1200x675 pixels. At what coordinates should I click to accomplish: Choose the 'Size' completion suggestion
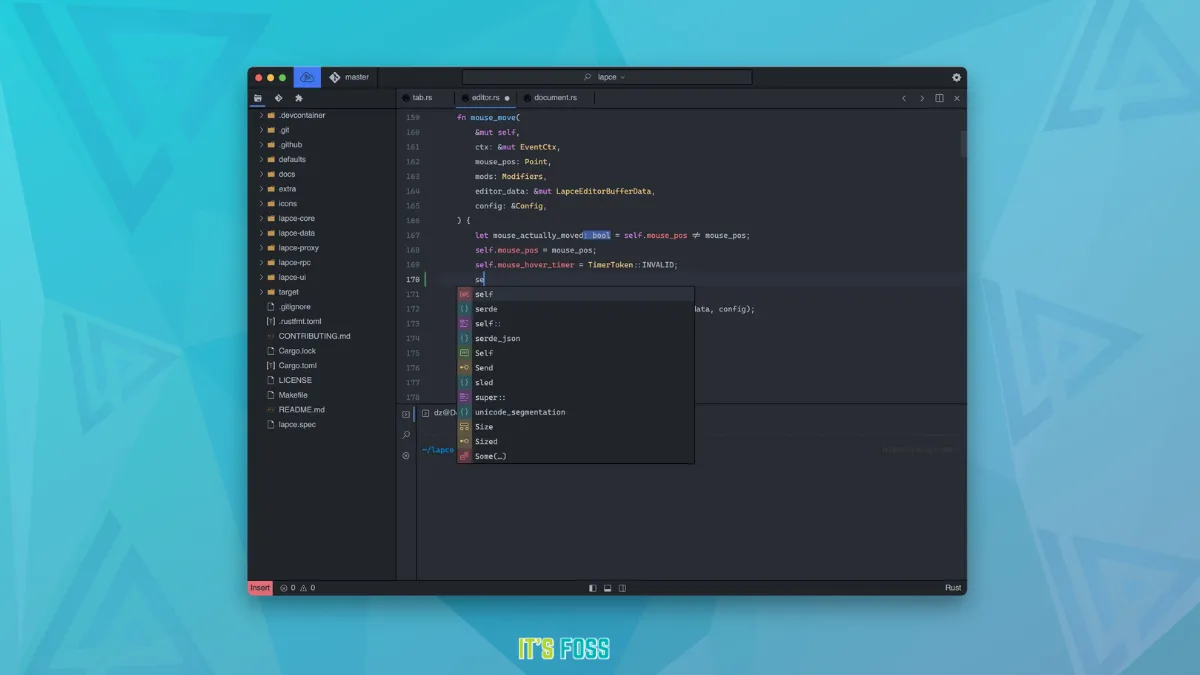click(575, 427)
